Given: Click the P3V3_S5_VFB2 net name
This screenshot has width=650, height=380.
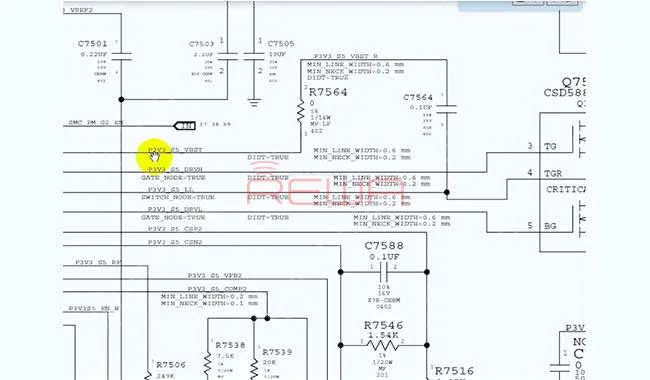Looking at the screenshot, I should coord(215,276).
